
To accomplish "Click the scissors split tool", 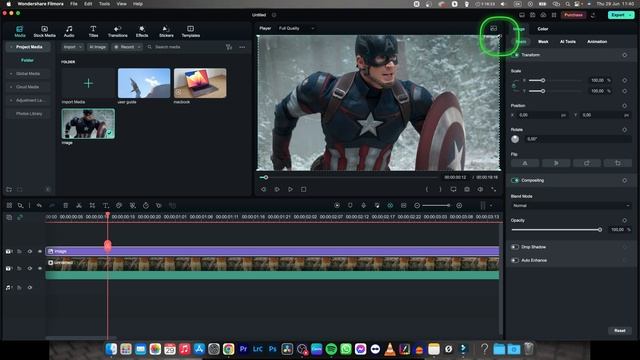I will (x=79, y=205).
